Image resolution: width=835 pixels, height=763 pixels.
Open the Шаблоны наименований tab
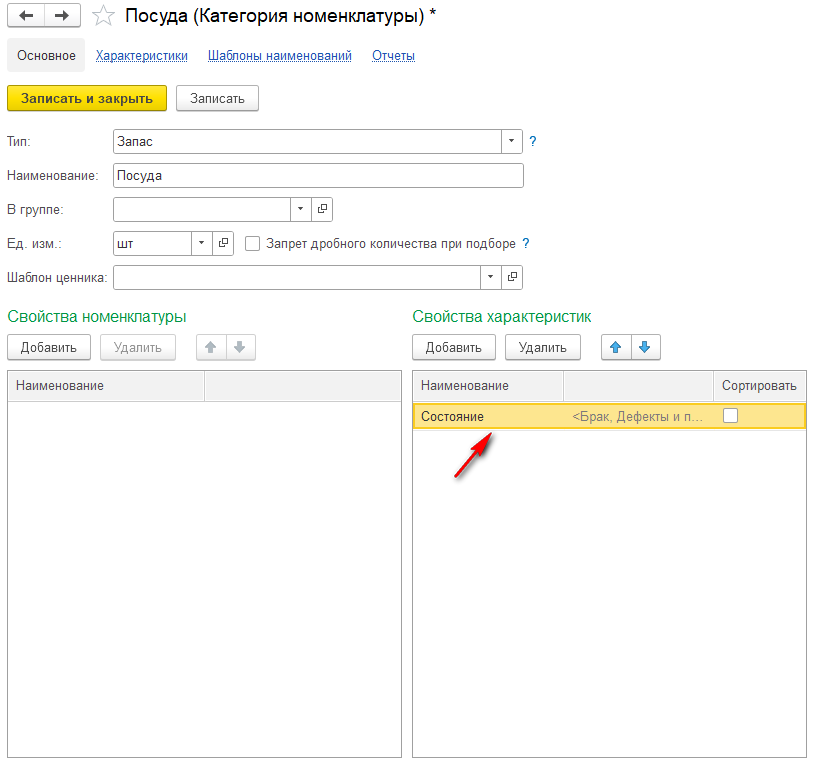(x=280, y=55)
